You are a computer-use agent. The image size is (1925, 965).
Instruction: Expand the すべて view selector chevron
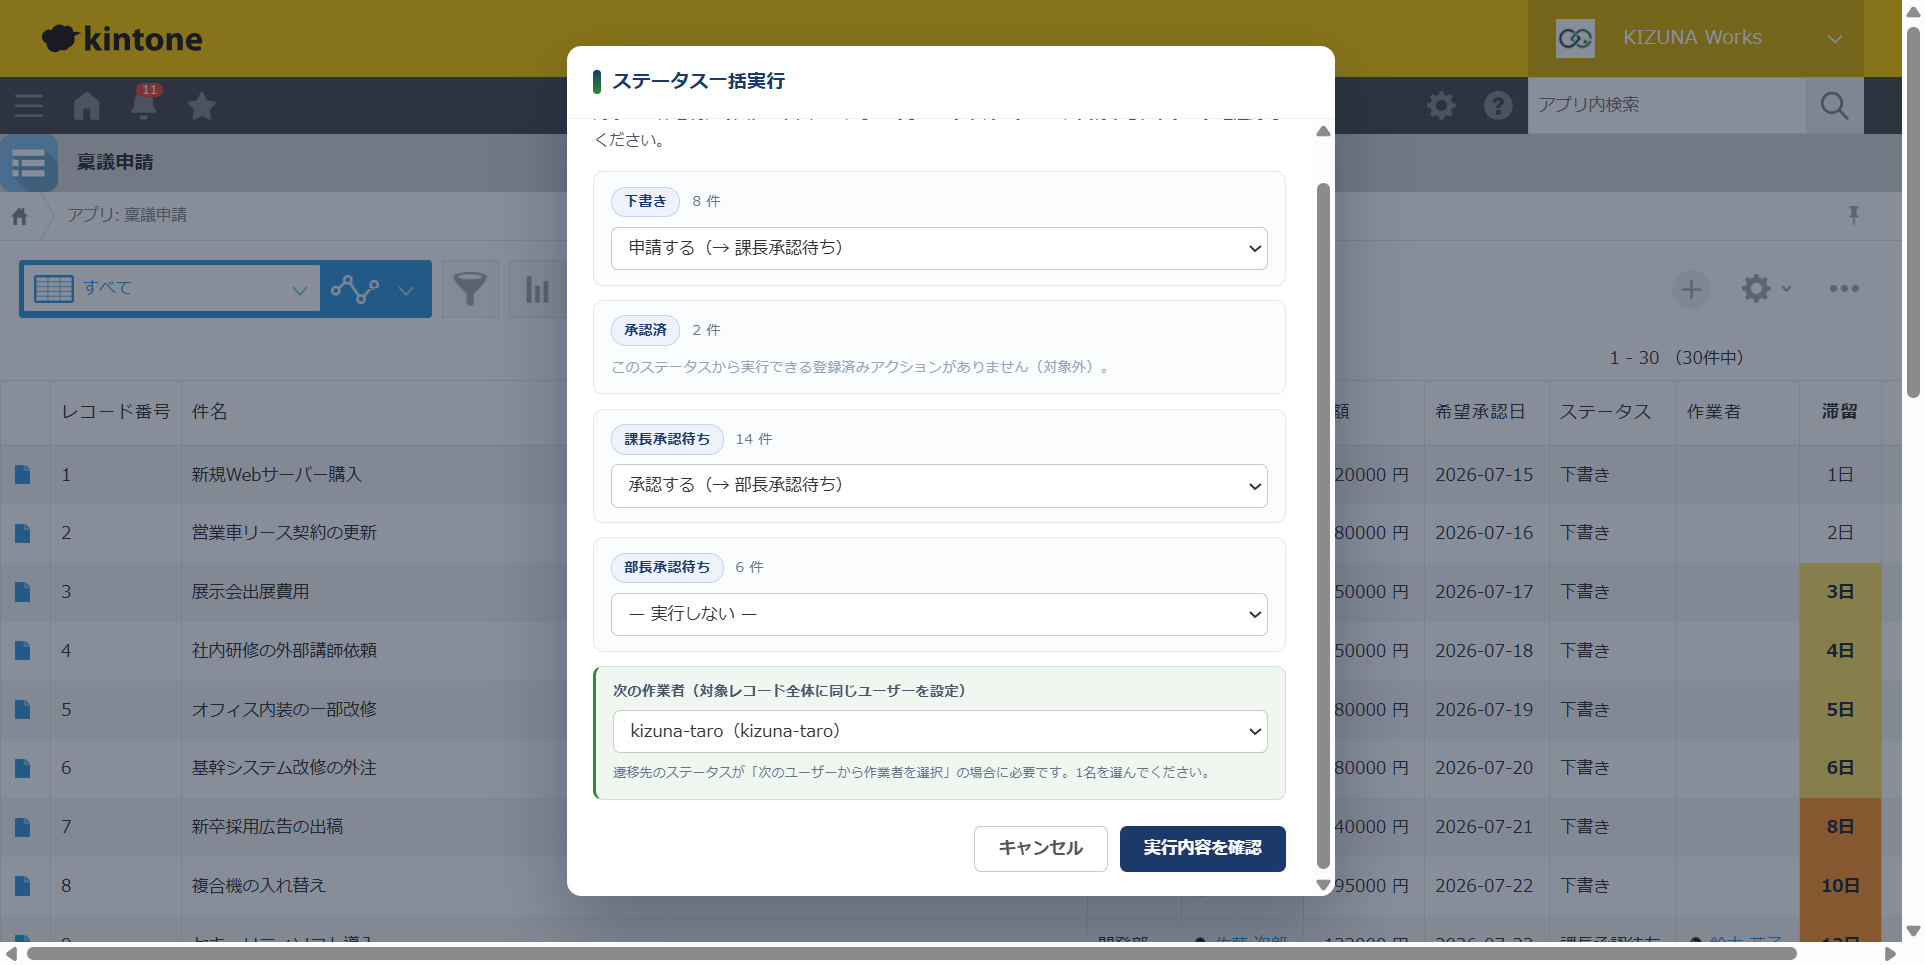299,290
